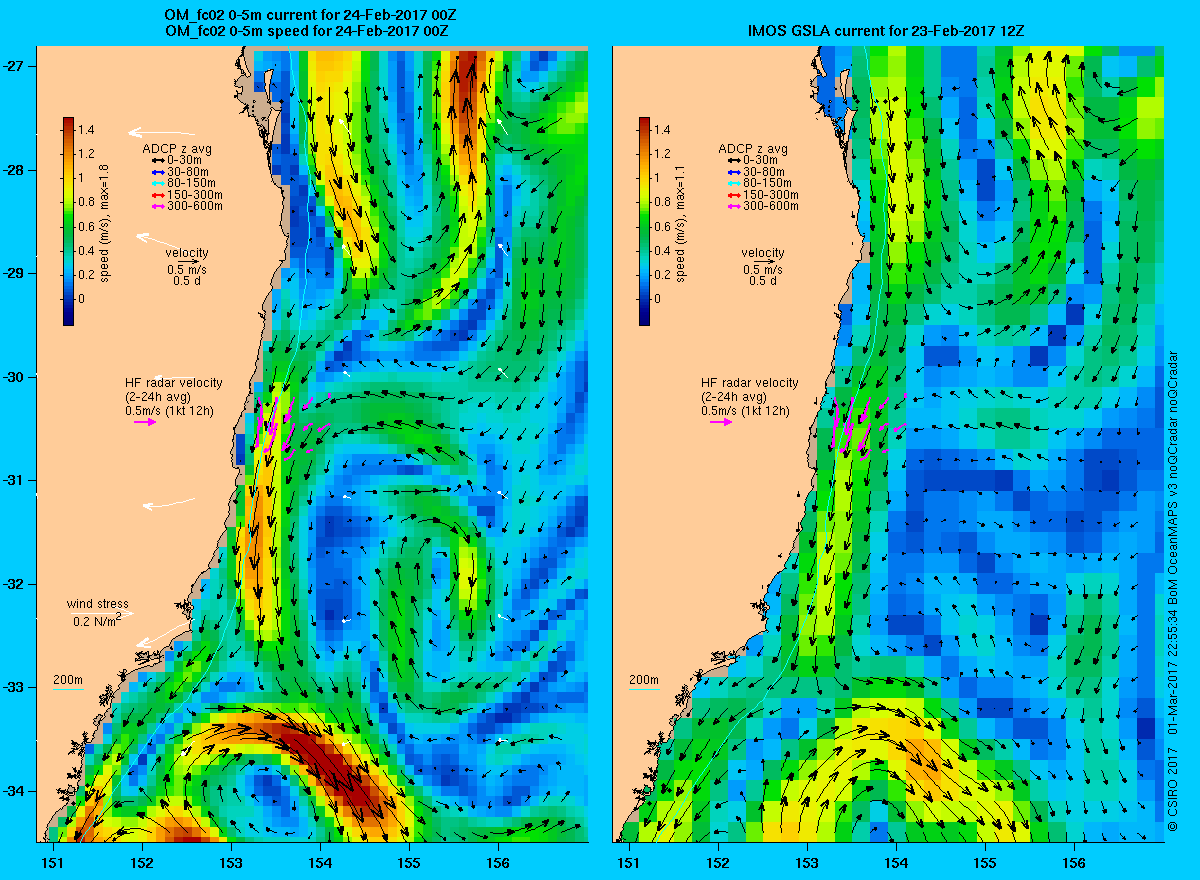1200x880 pixels.
Task: Click '156' longitude label under left panel
Action: point(498,863)
